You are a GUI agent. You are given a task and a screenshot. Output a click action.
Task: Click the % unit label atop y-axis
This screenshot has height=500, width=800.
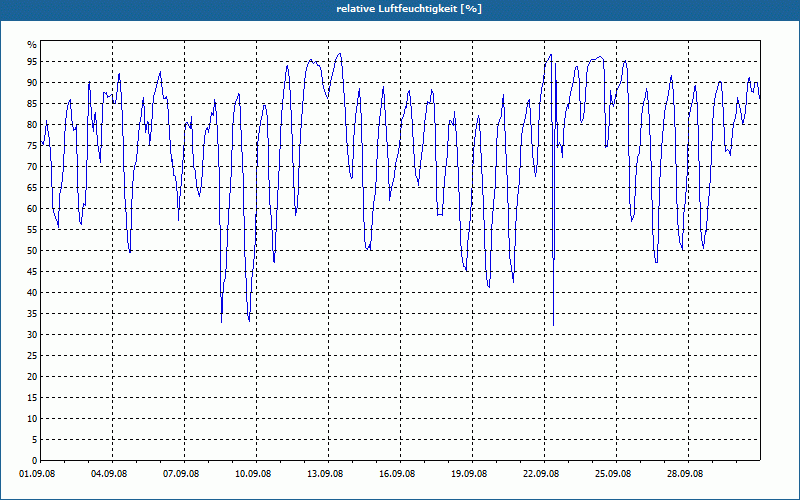coord(32,45)
